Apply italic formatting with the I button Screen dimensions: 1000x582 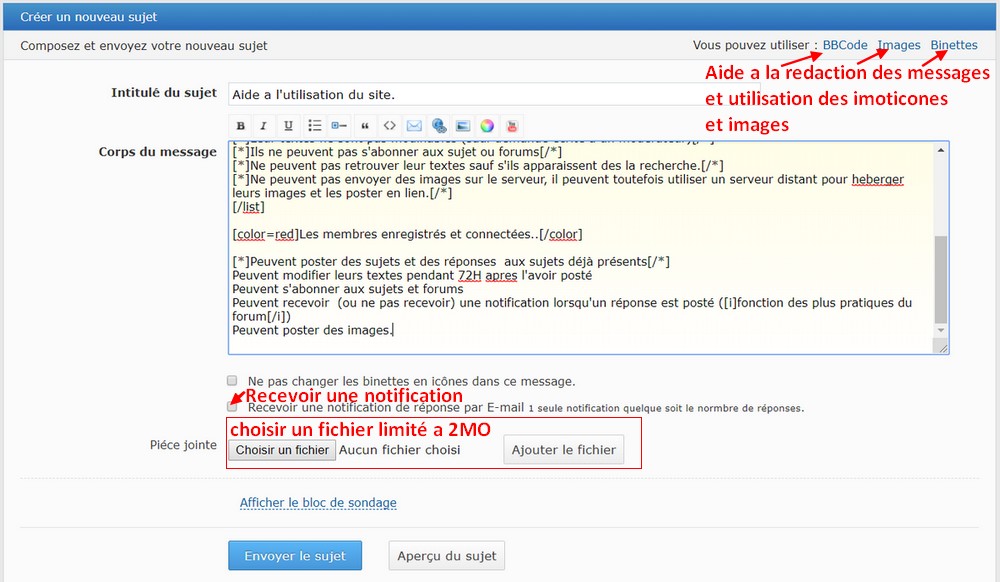coord(264,126)
